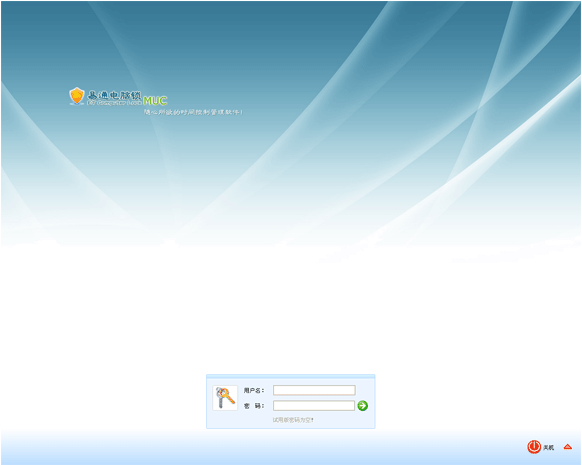Click the green MUC logo text
Viewport: 582px width, 465px height.
point(155,101)
